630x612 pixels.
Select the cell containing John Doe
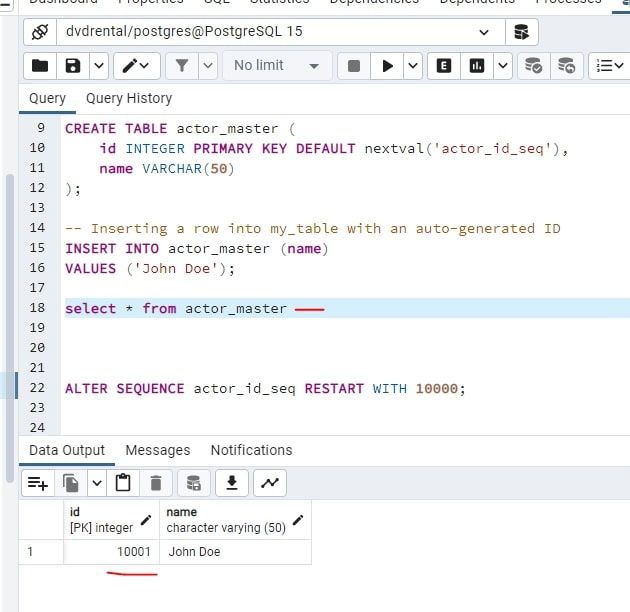tap(235, 552)
